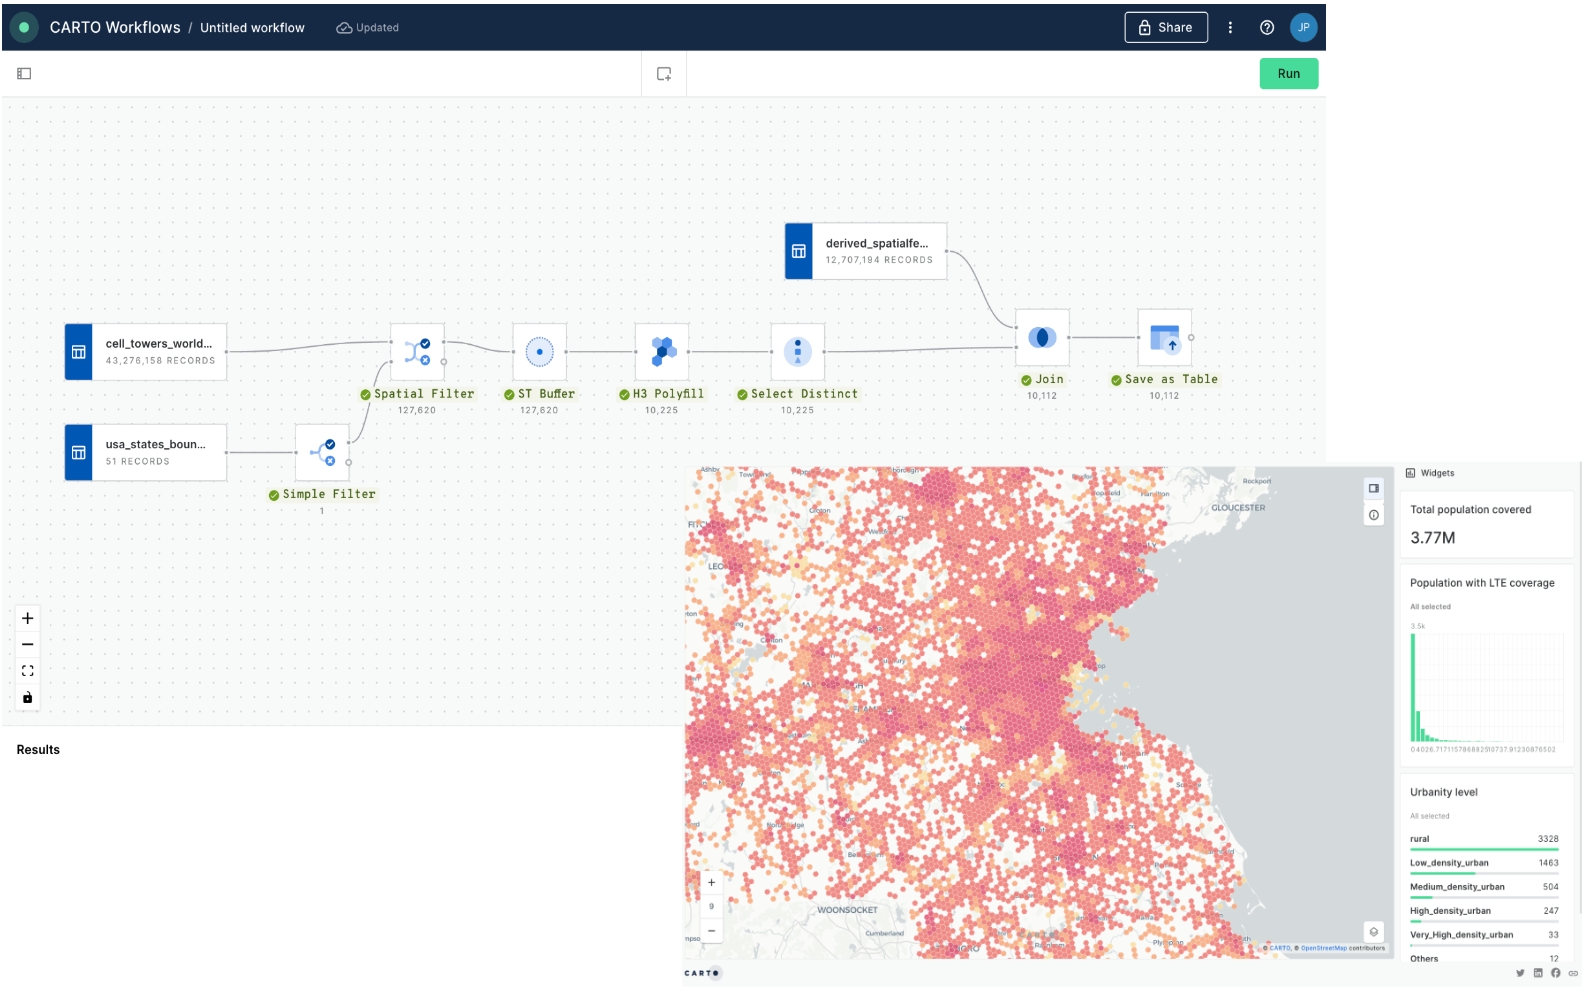Click the Select Distinct node
Viewport: 1582px width, 990px height.
click(797, 351)
